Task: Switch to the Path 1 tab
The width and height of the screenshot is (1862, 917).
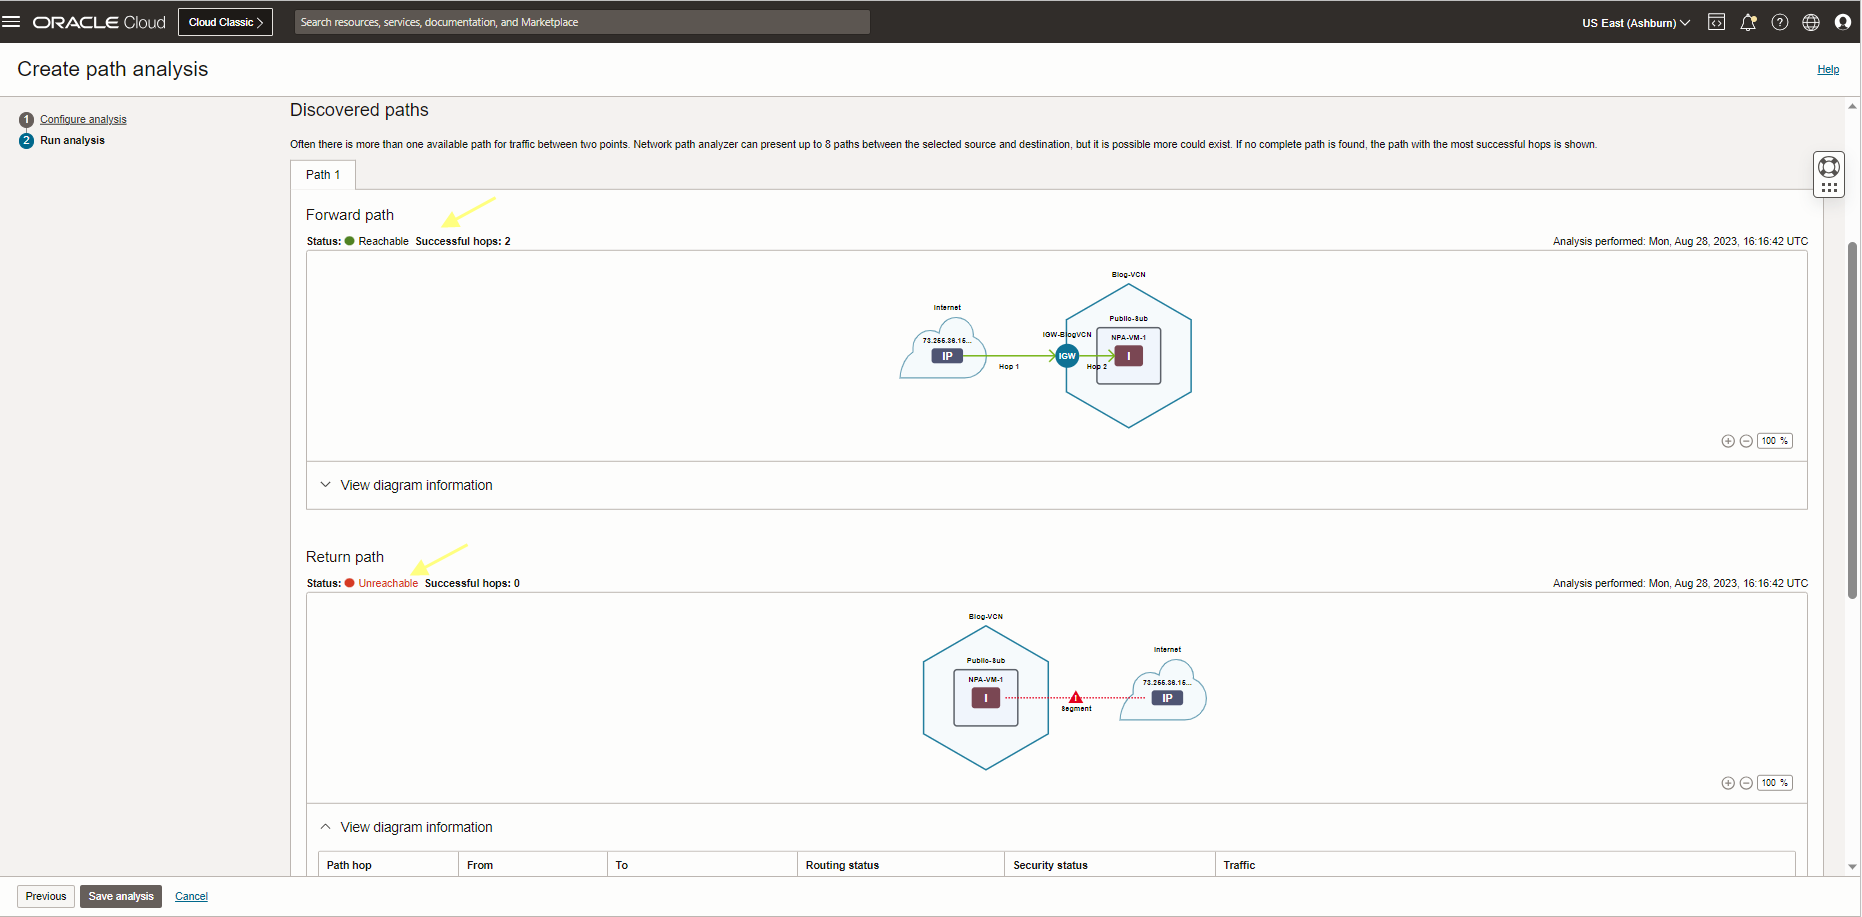Action: (x=322, y=174)
